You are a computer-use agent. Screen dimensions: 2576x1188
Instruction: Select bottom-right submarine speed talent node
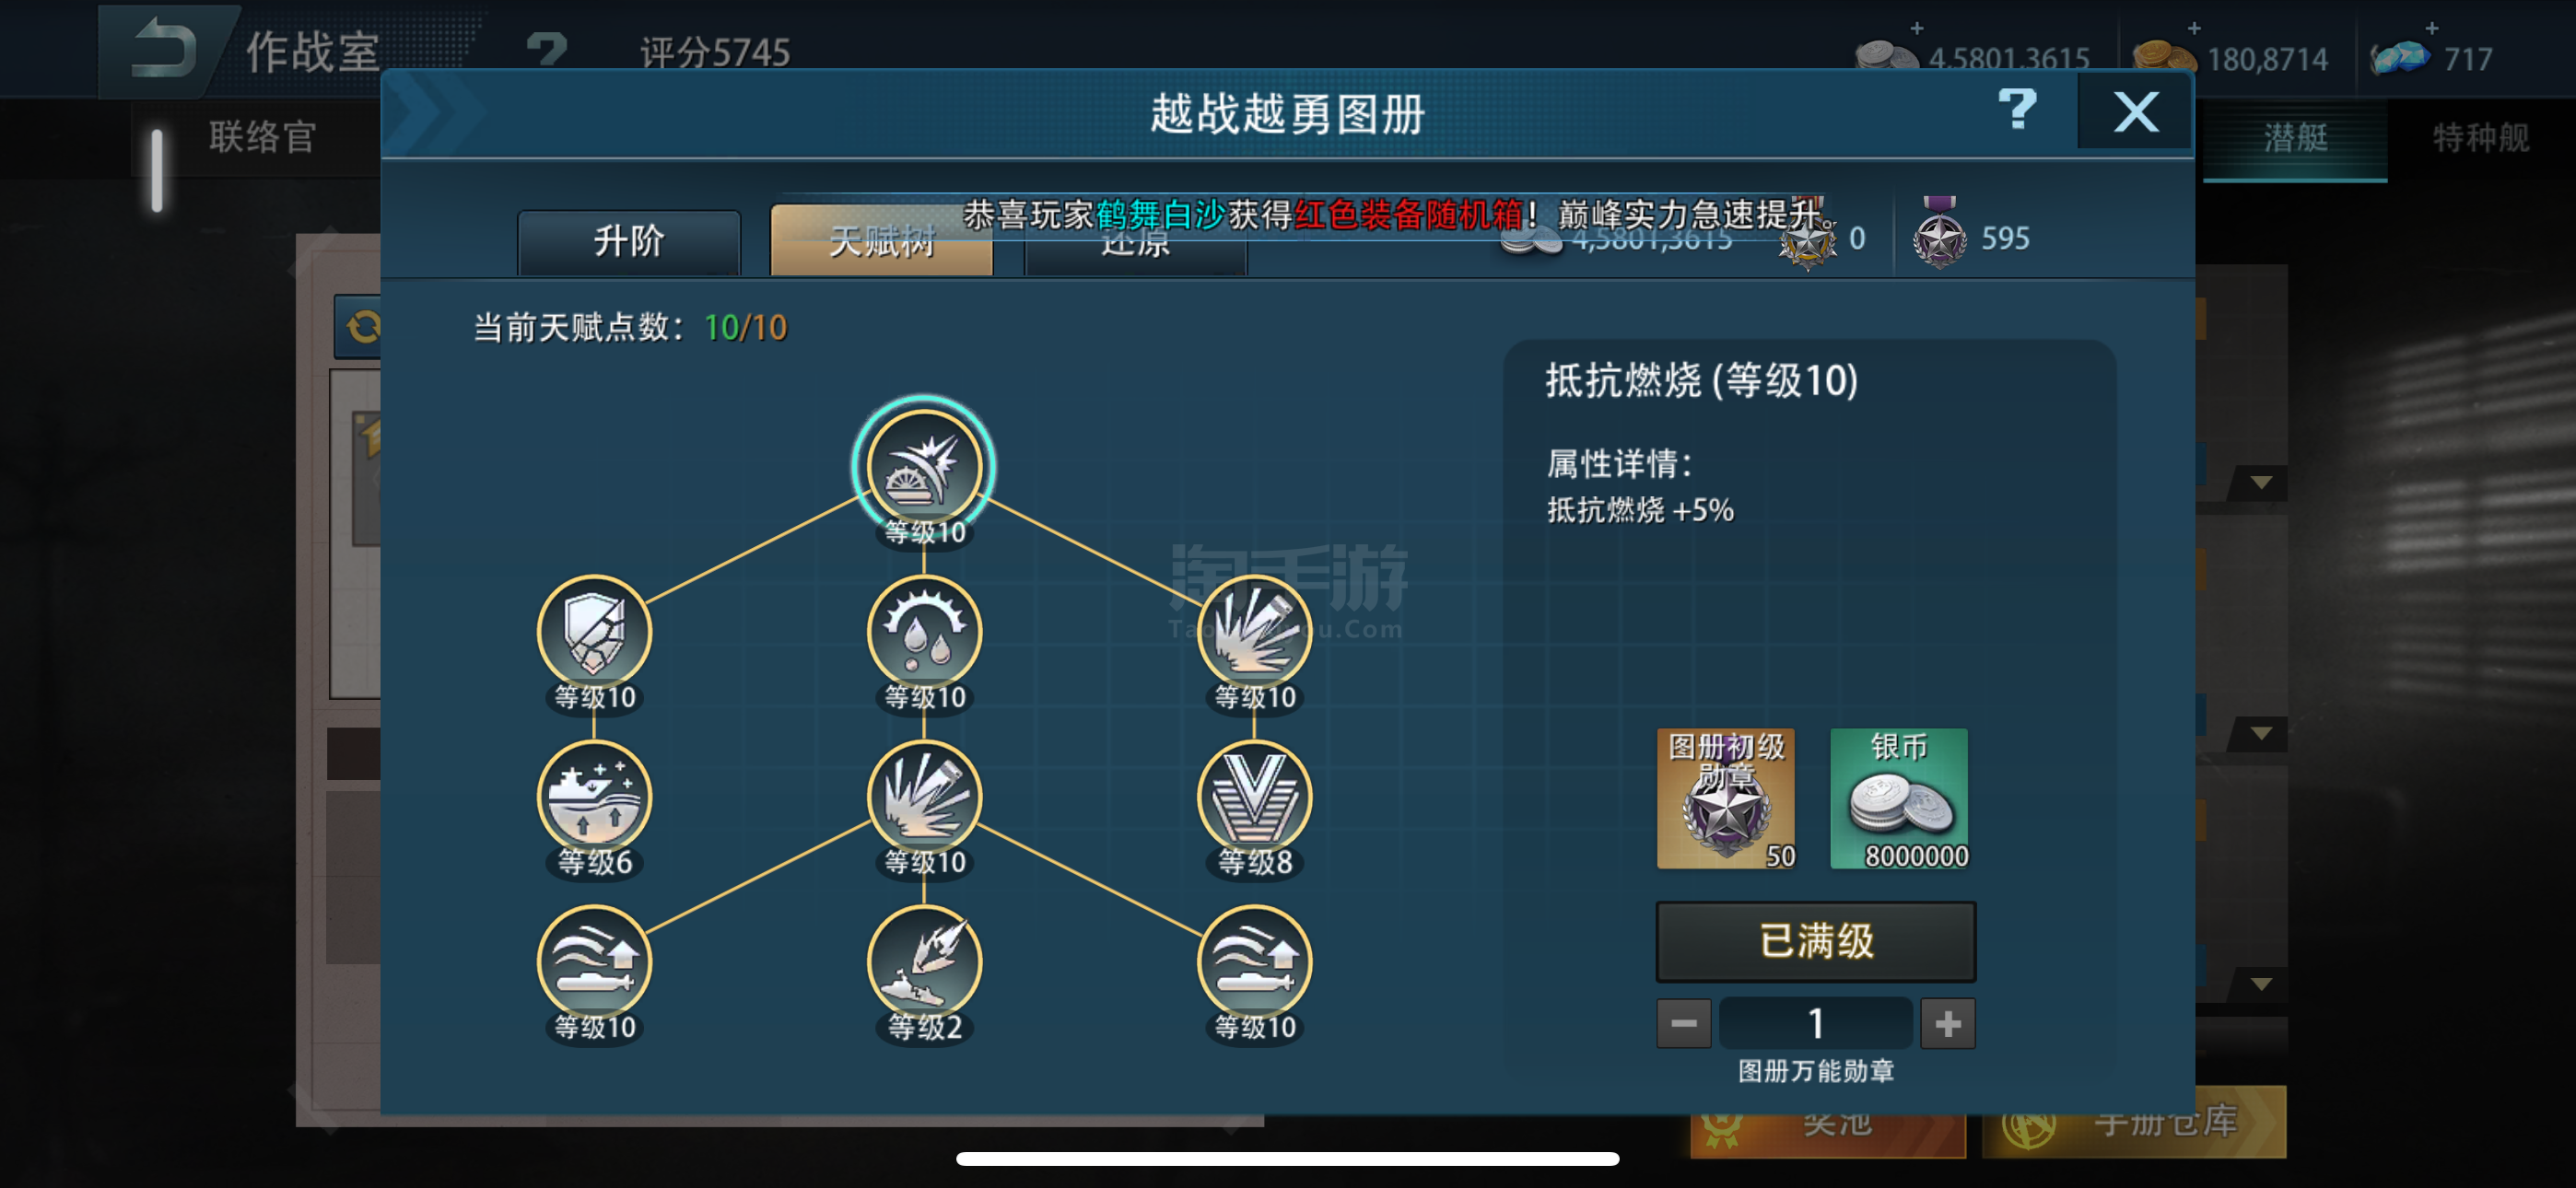pyautogui.click(x=1254, y=962)
